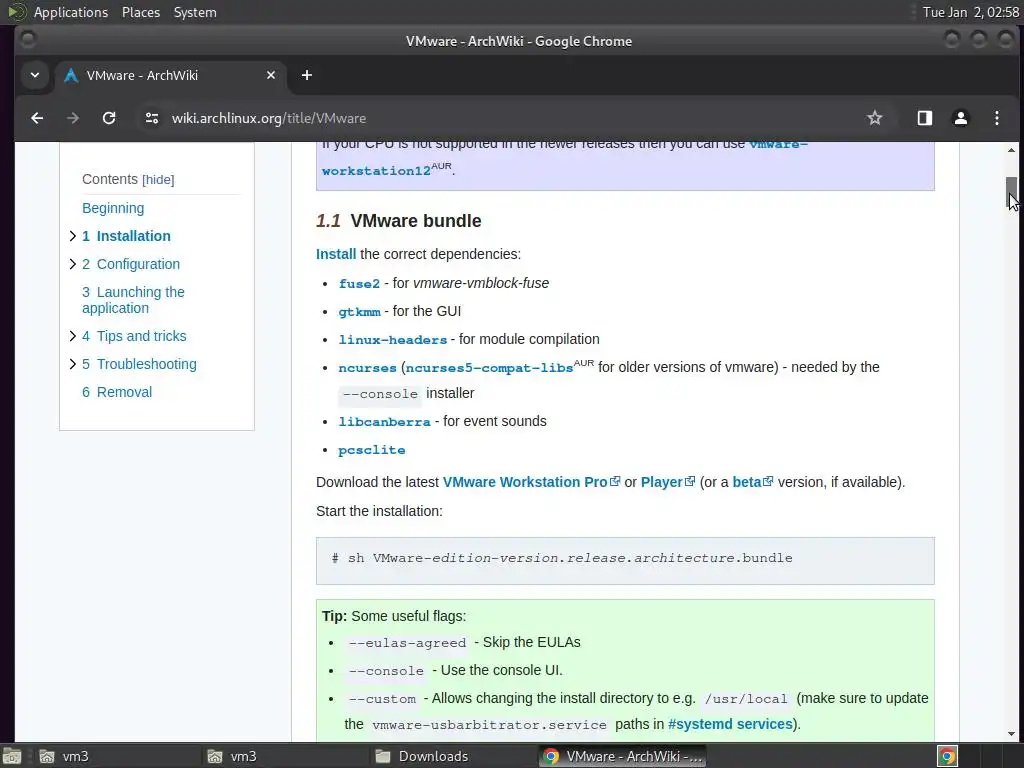Open 2 Configuration contents link
Image resolution: width=1024 pixels, height=768 pixels.
[x=131, y=264]
